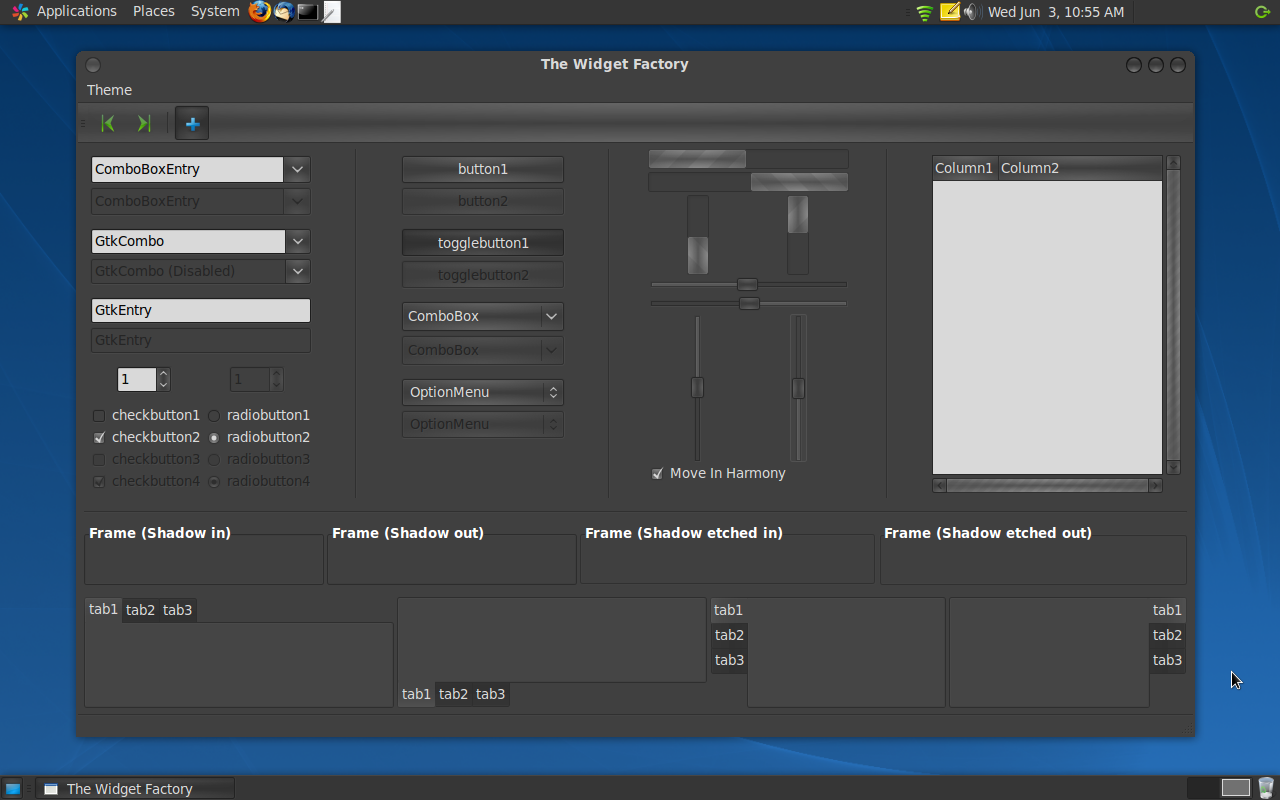Click the blue plus toolbar button

192,123
